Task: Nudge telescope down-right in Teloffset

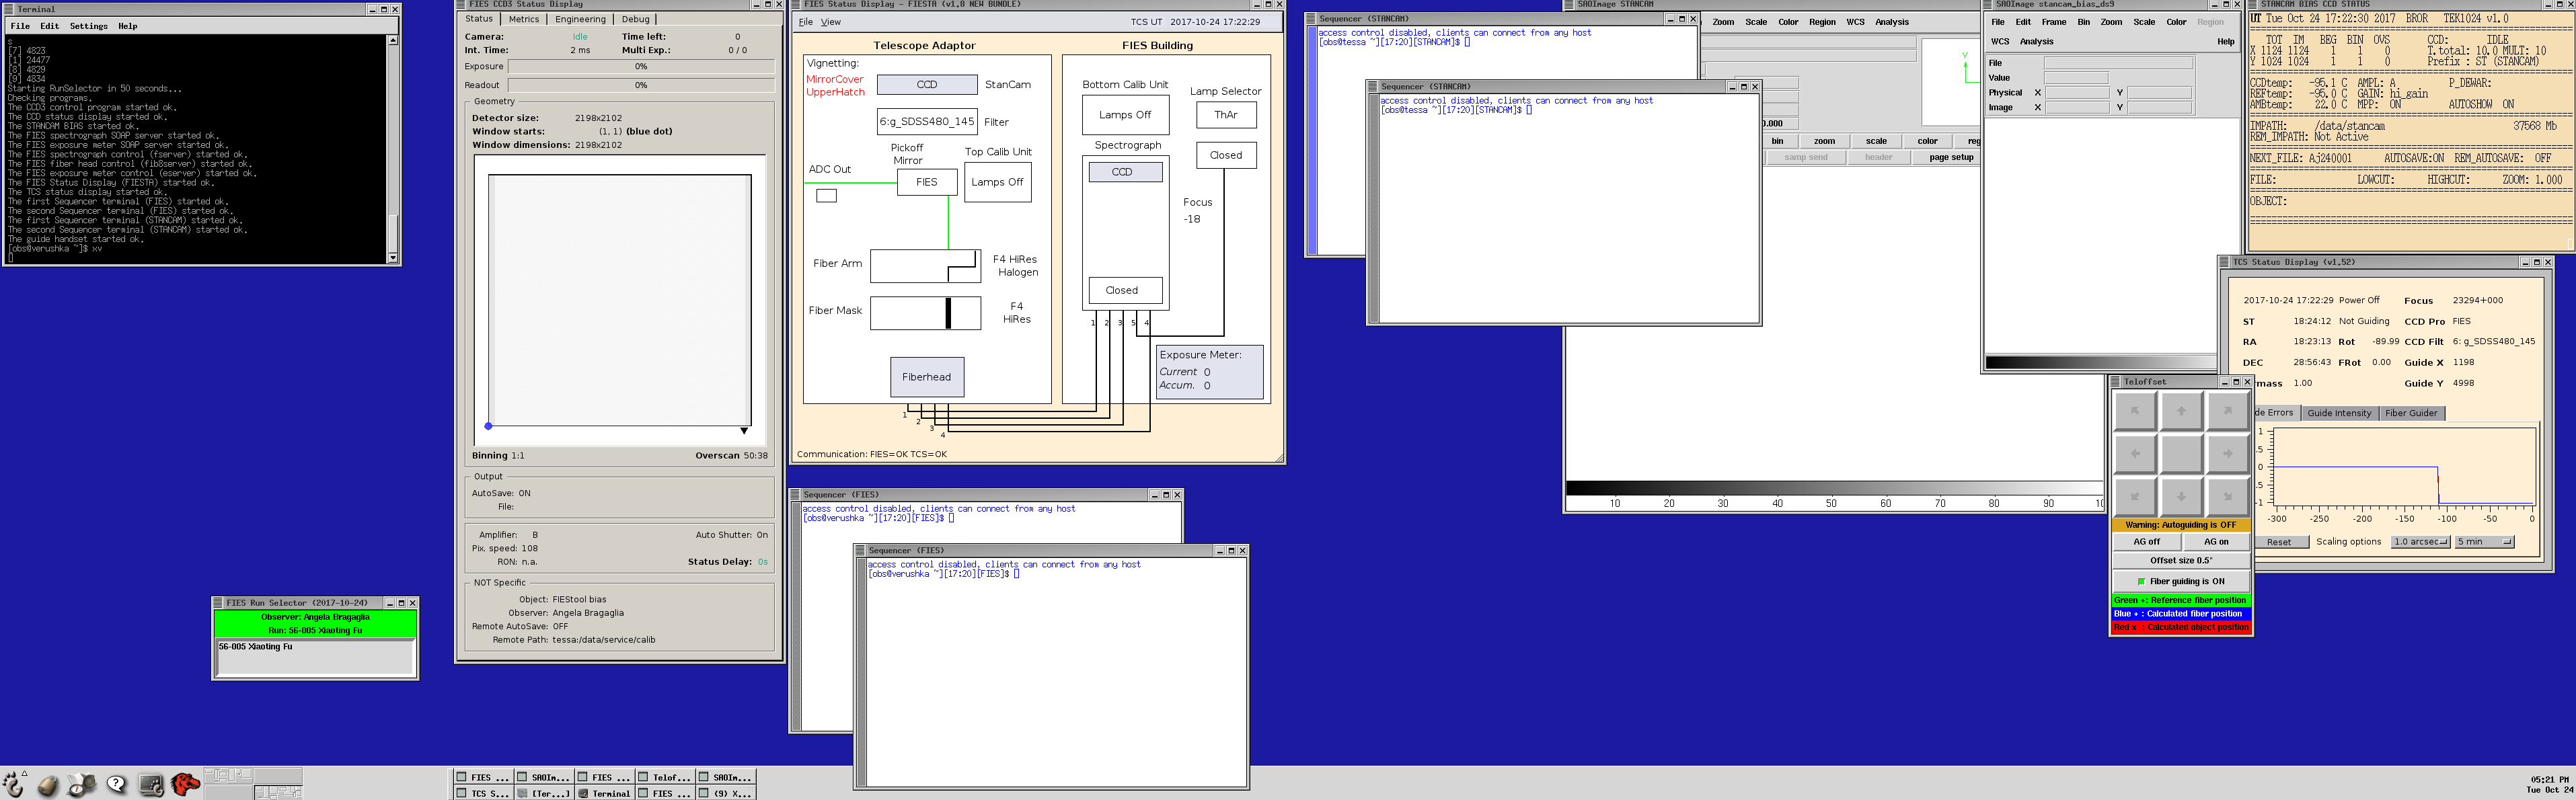Action: pyautogui.click(x=2227, y=496)
